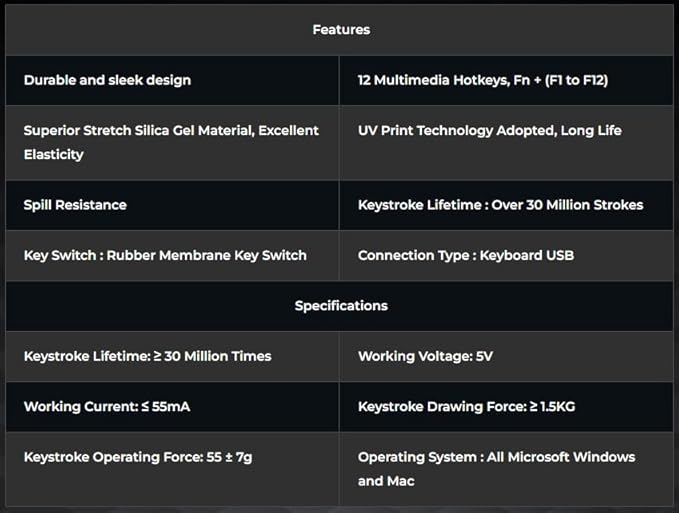Select the "Durable and sleek design" cell
This screenshot has width=679, height=513.
click(x=107, y=80)
